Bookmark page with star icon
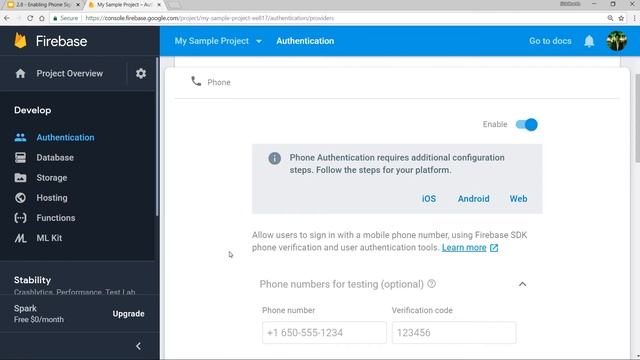Image resolution: width=640 pixels, height=360 pixels. 621,18
